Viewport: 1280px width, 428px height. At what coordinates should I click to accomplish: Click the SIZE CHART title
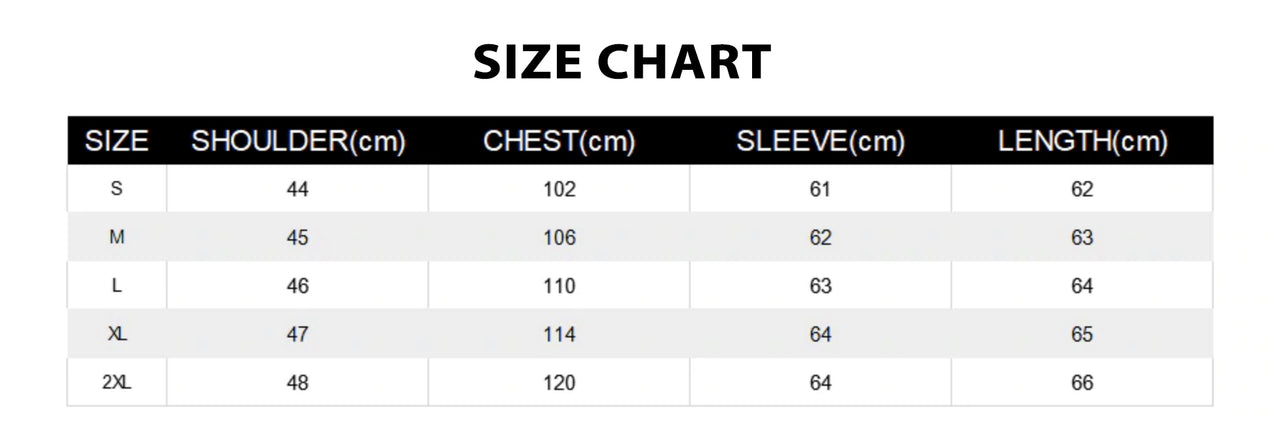(x=621, y=63)
